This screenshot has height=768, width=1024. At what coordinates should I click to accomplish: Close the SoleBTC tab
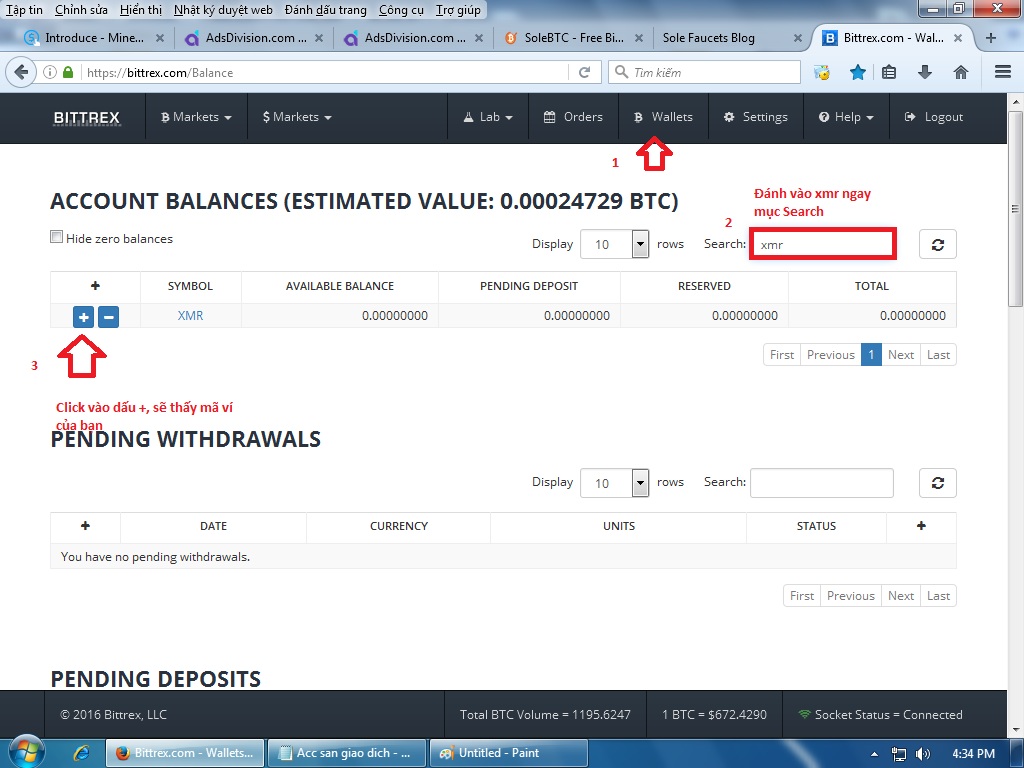point(639,38)
